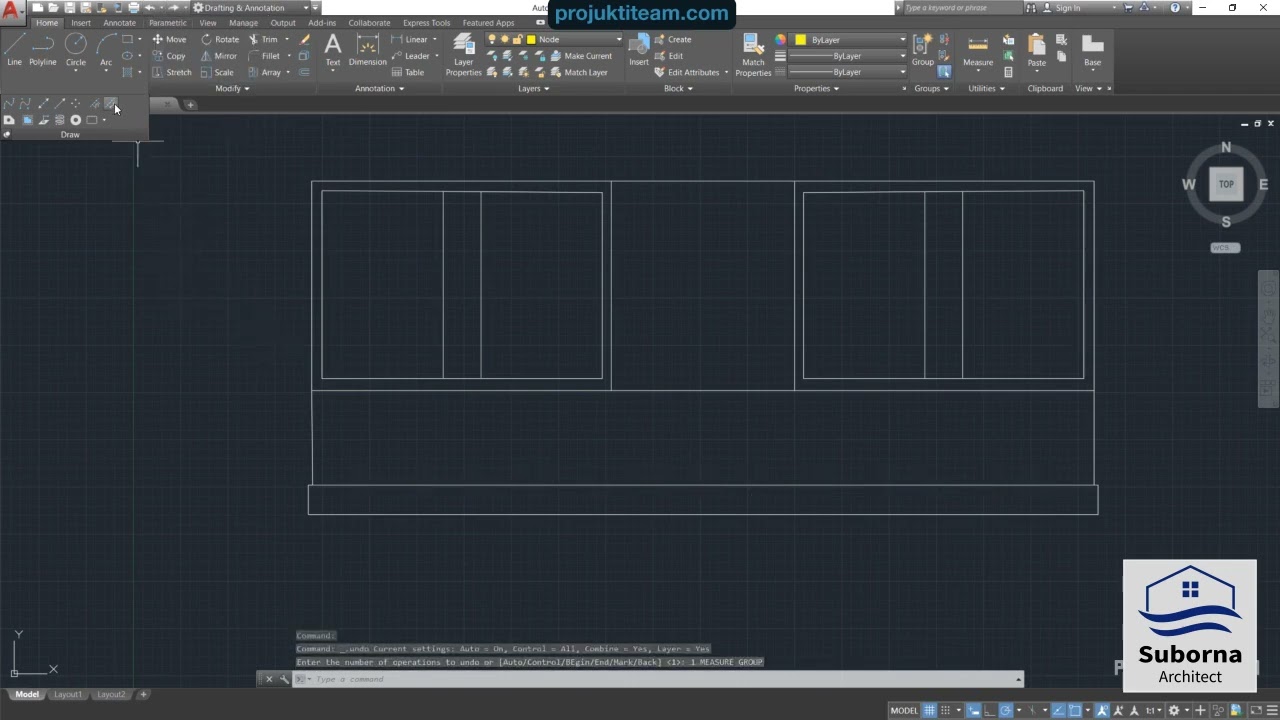Toggle drawing grid display in status bar

coord(929,711)
